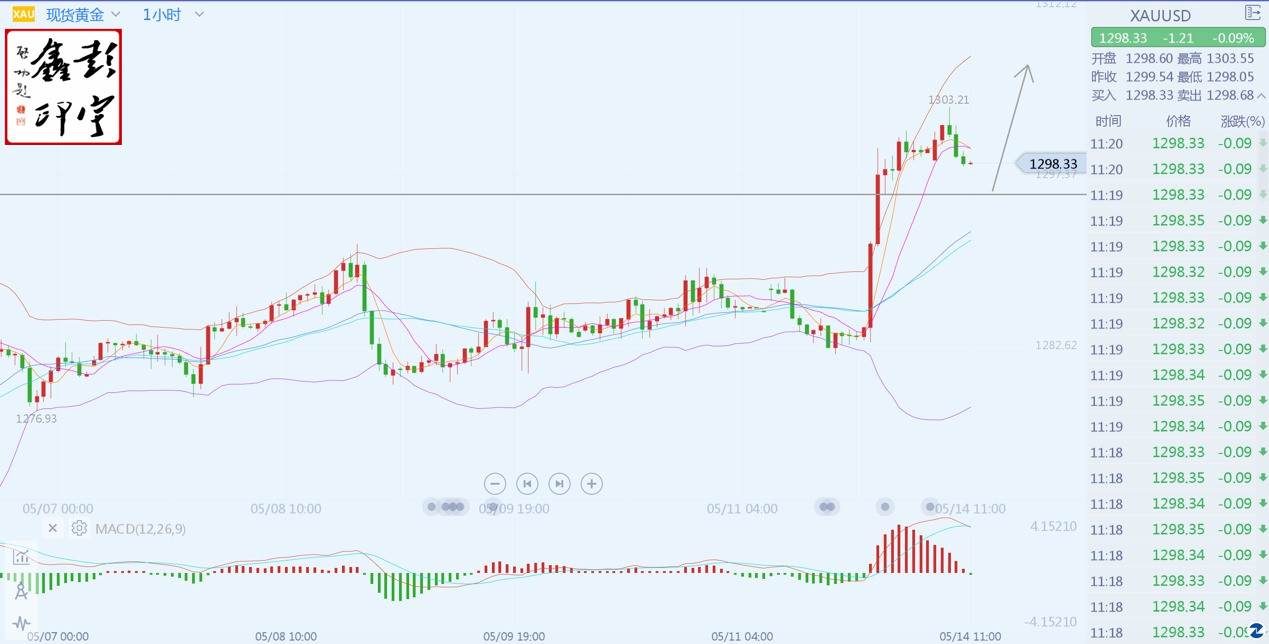Click the 时间 column header
1269x644 pixels.
(1108, 121)
